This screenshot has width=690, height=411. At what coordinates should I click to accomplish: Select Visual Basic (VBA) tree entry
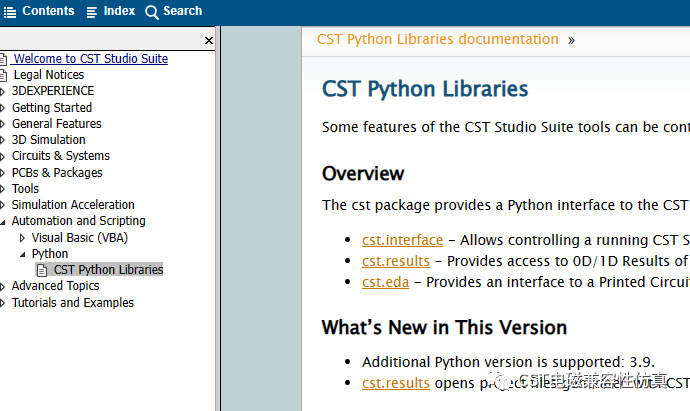[x=80, y=238]
